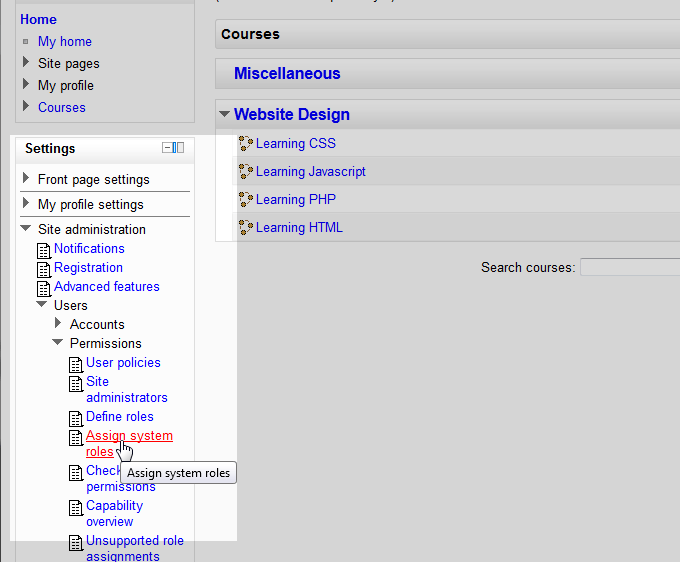This screenshot has width=680, height=562.
Task: Click the Search courses text field
Action: (630, 267)
